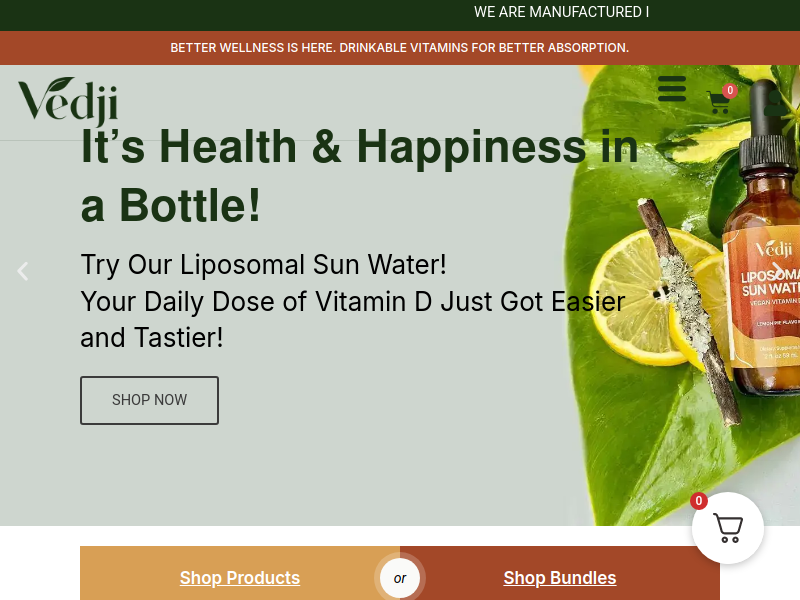Click the SHOP NOW button

tap(149, 400)
